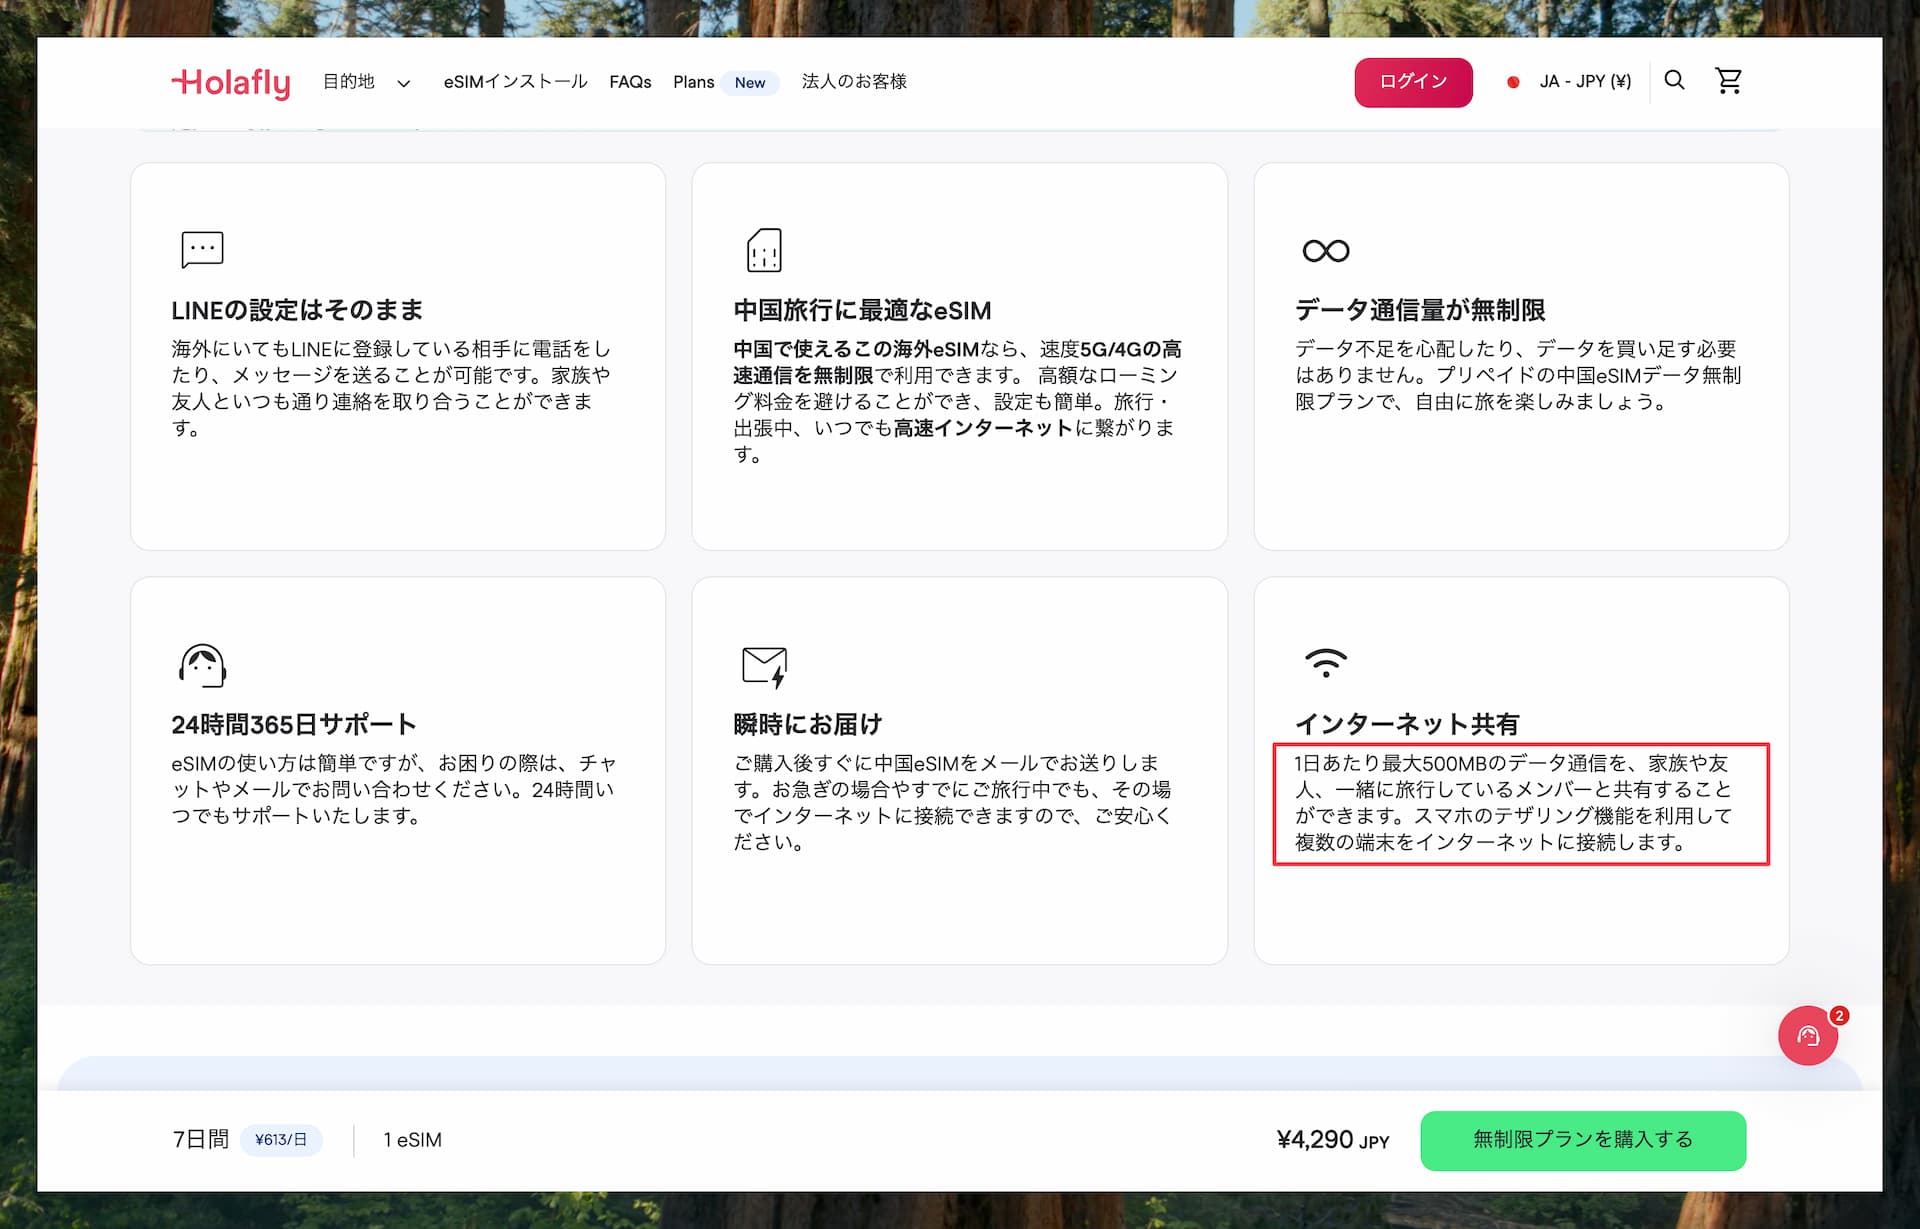The width and height of the screenshot is (1920, 1229).
Task: Click the ログイン button
Action: pyautogui.click(x=1413, y=82)
